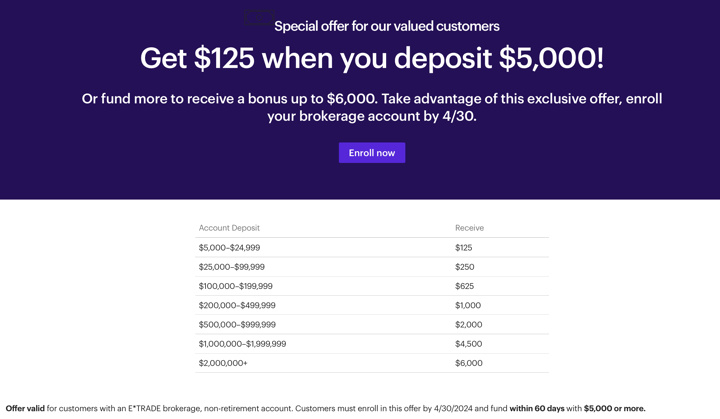Click the Enroll now button
Screen dimensions: 720x419
click(372, 153)
